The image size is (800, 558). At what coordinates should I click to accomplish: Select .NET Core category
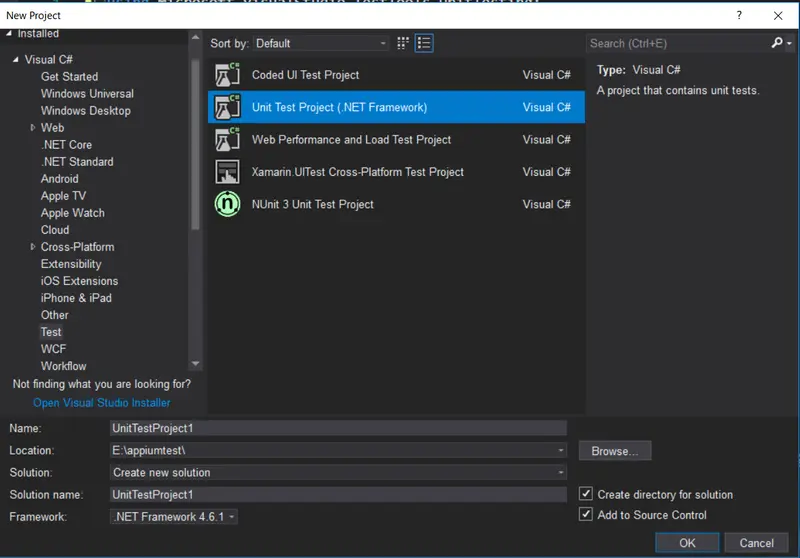coord(66,145)
